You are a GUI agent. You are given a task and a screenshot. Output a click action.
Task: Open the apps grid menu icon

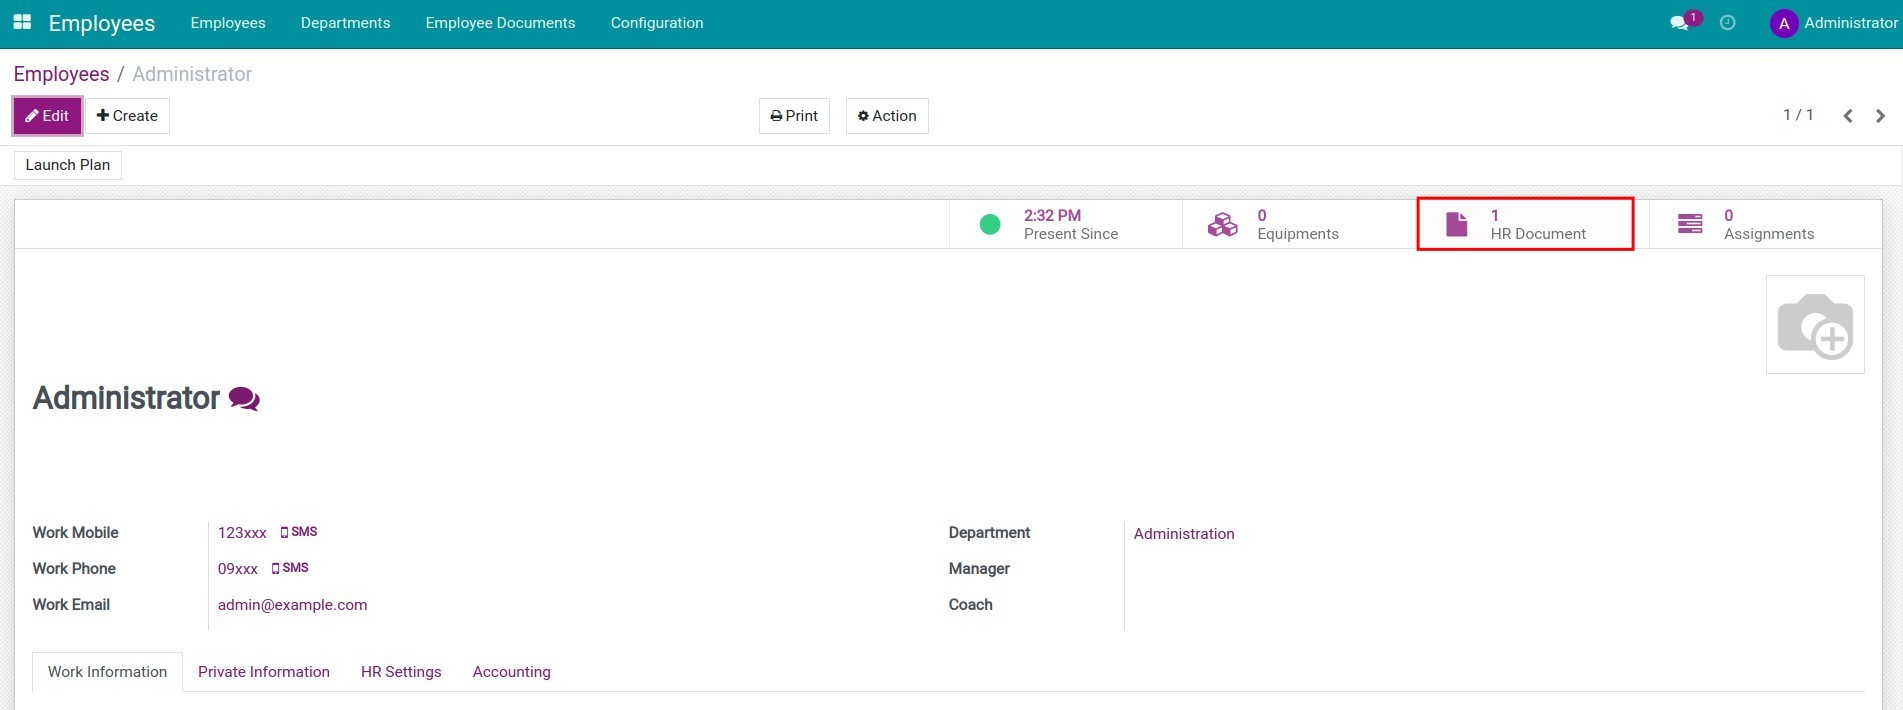tap(22, 22)
